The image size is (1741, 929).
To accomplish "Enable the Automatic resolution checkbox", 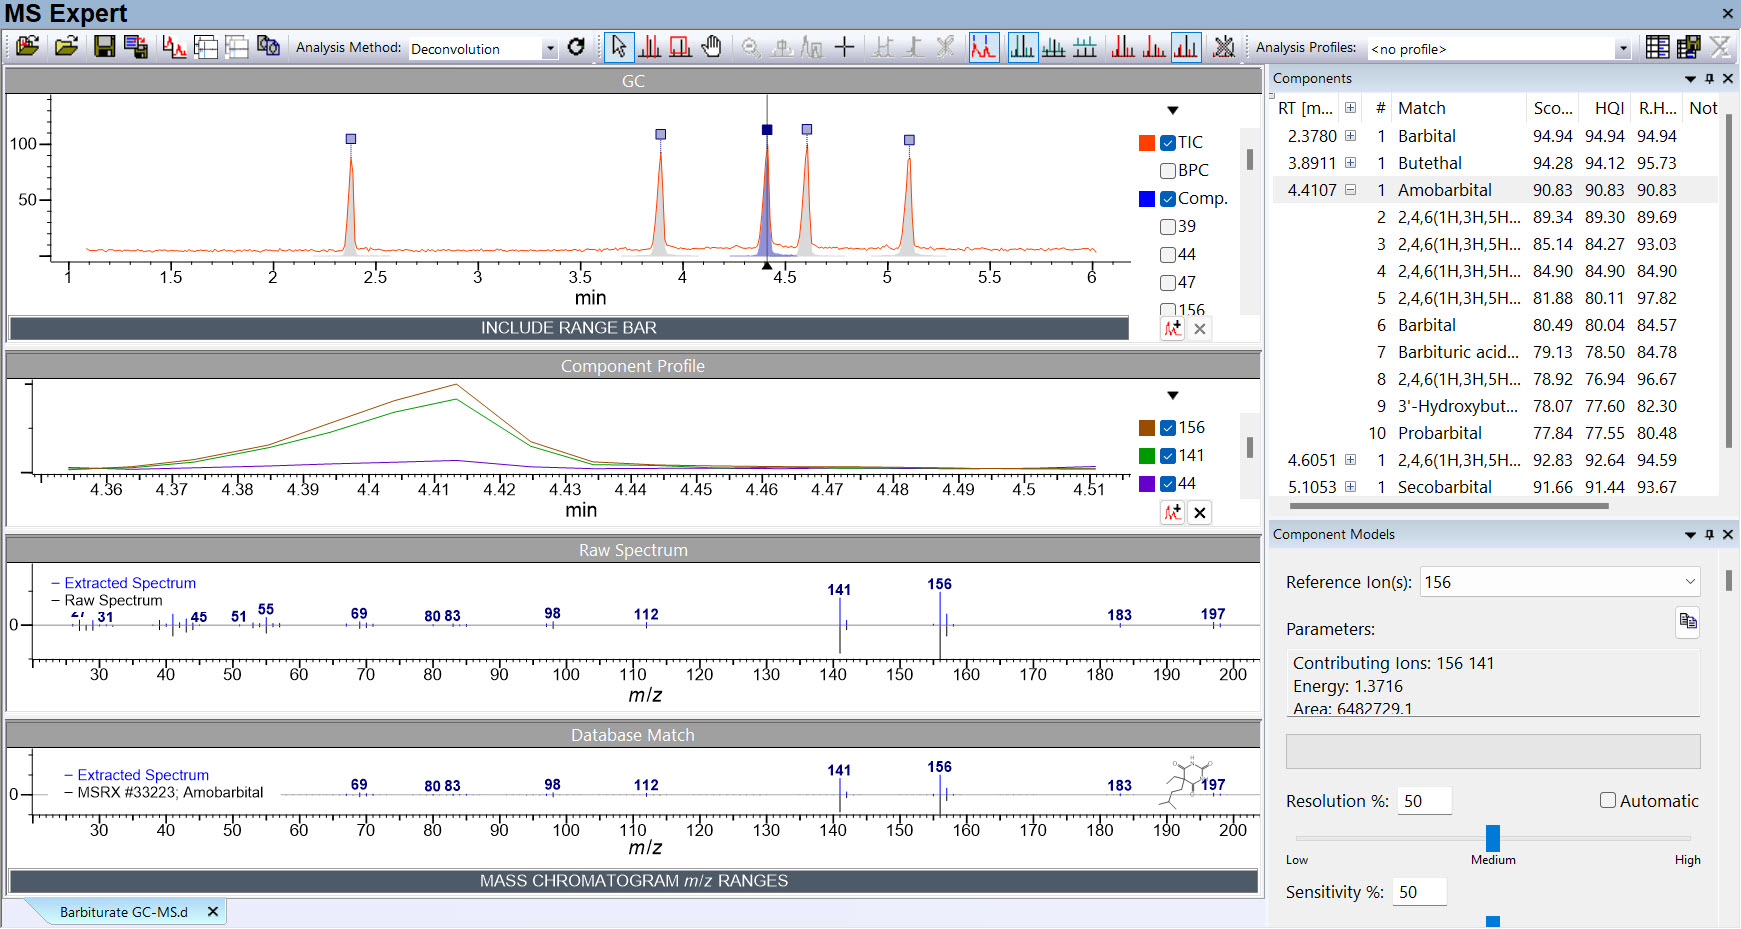I will (1608, 800).
